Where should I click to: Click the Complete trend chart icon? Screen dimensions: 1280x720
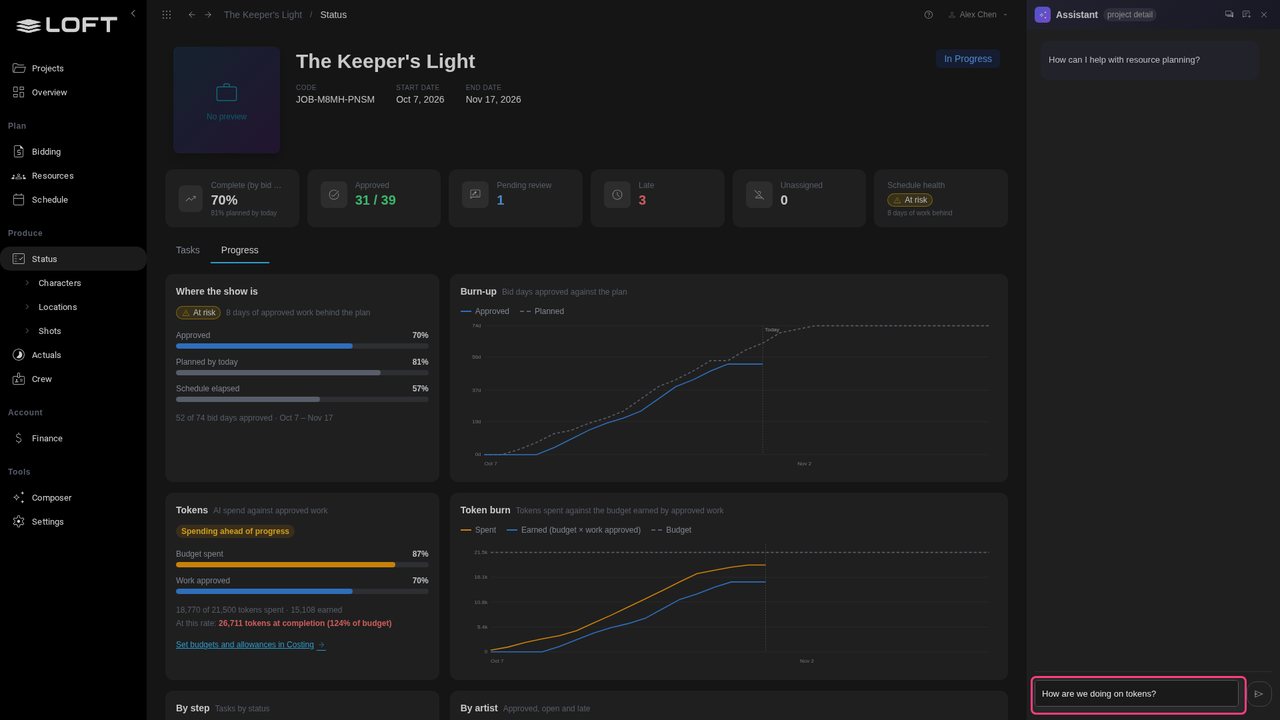coord(191,198)
